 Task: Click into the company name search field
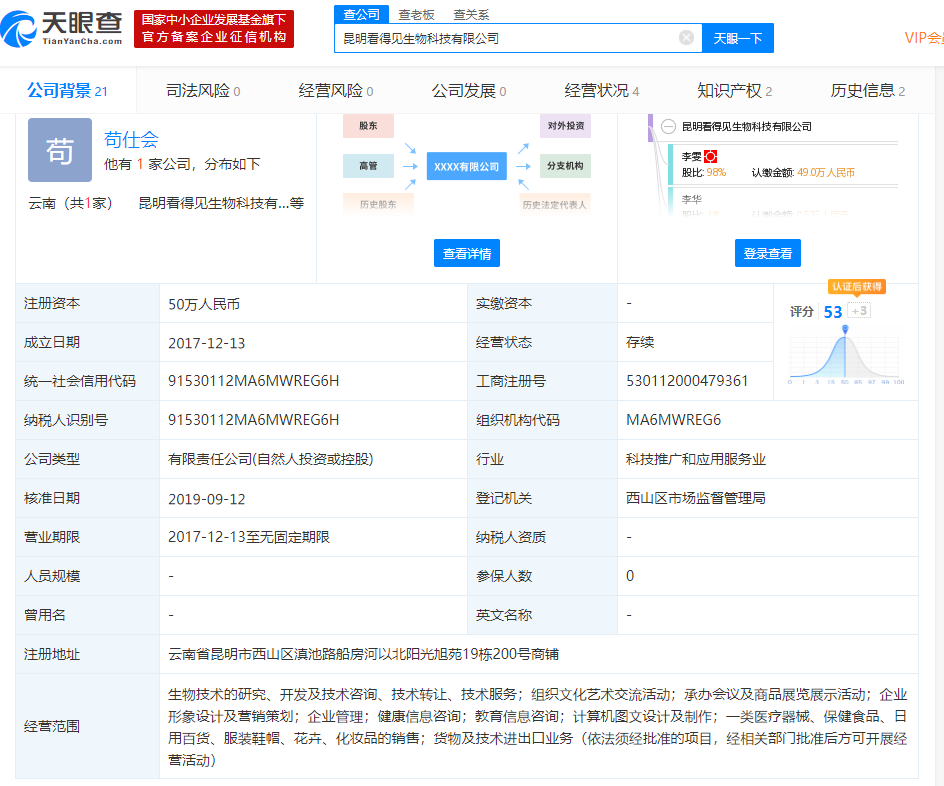[505, 38]
